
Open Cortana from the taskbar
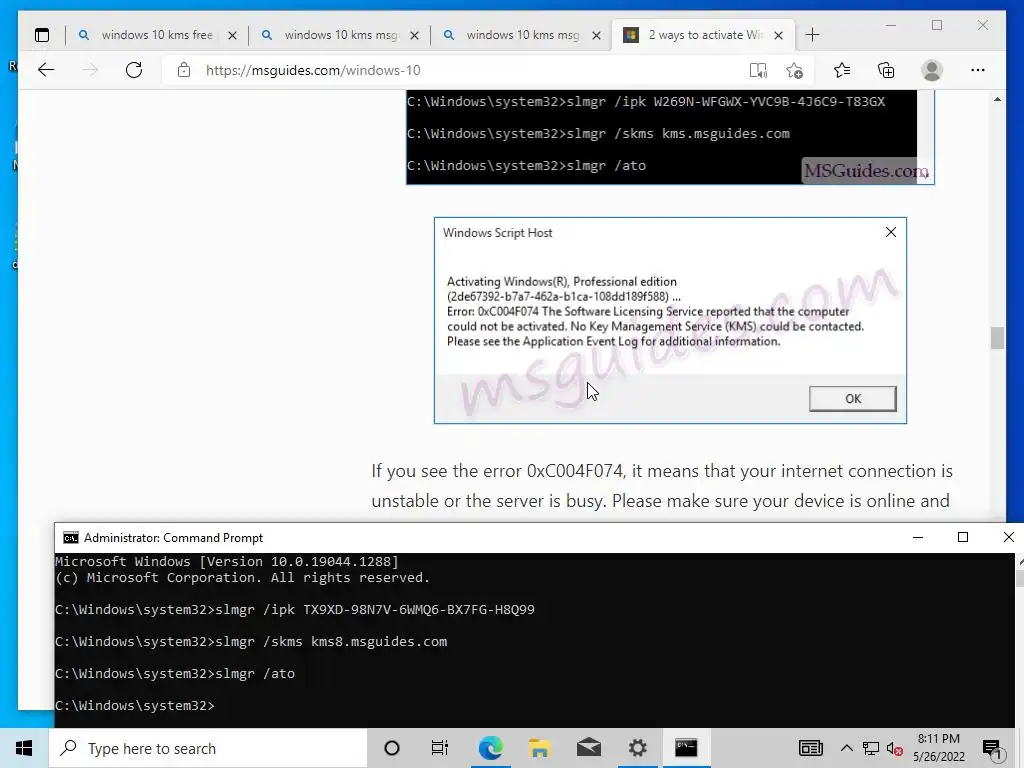pos(392,748)
